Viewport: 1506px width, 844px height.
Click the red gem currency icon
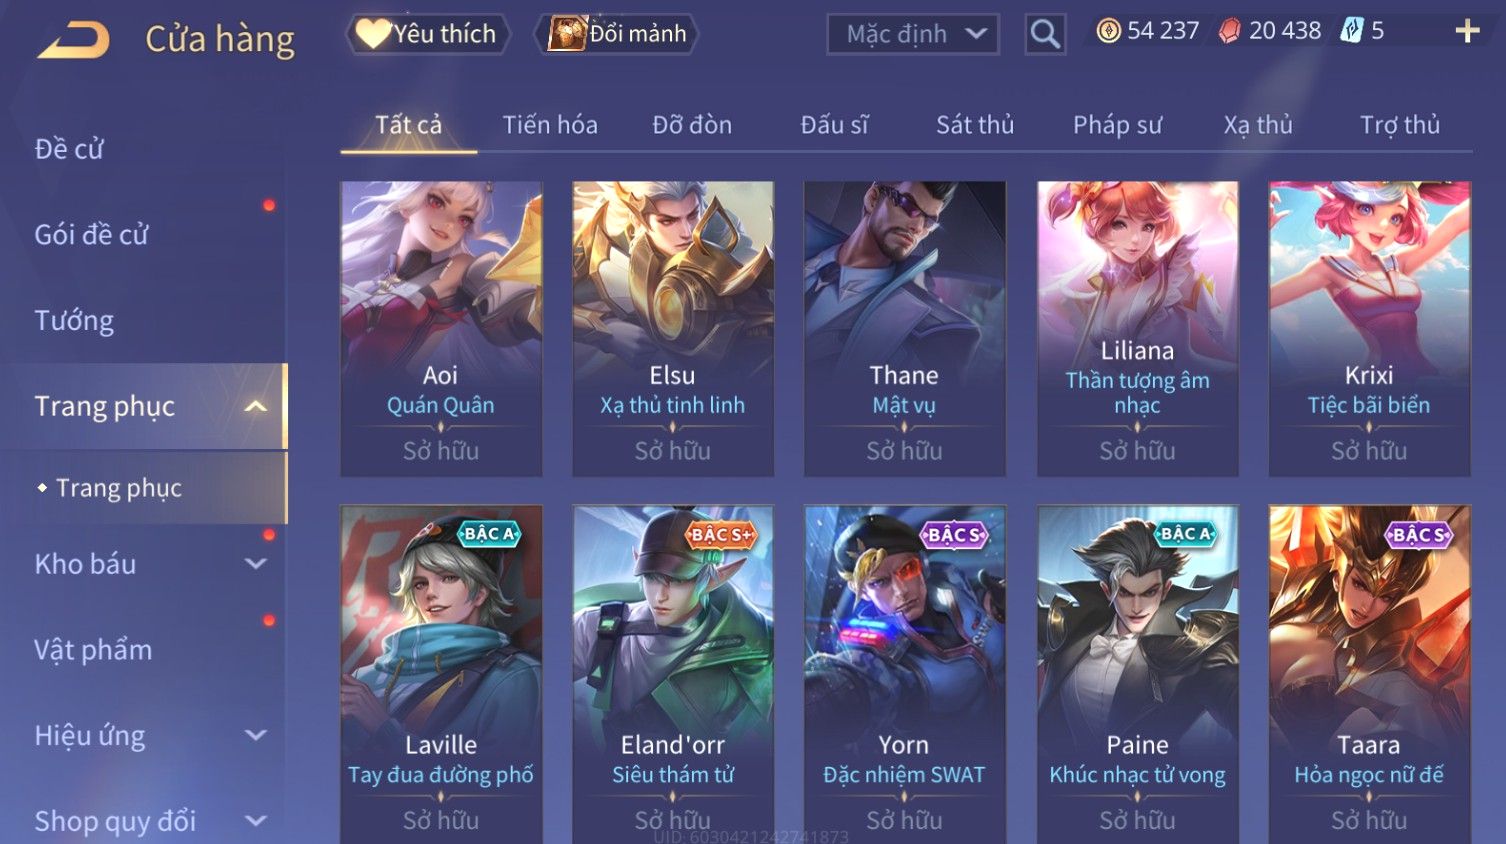pos(1229,31)
